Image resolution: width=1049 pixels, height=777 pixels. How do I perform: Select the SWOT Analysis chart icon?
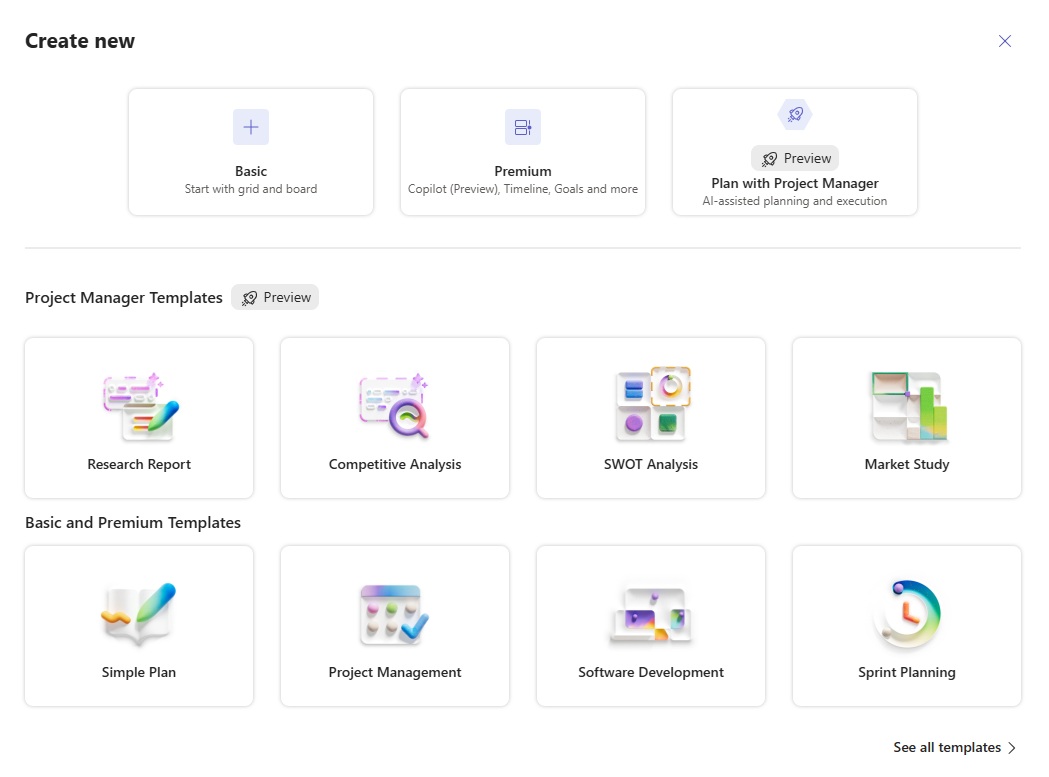(650, 404)
